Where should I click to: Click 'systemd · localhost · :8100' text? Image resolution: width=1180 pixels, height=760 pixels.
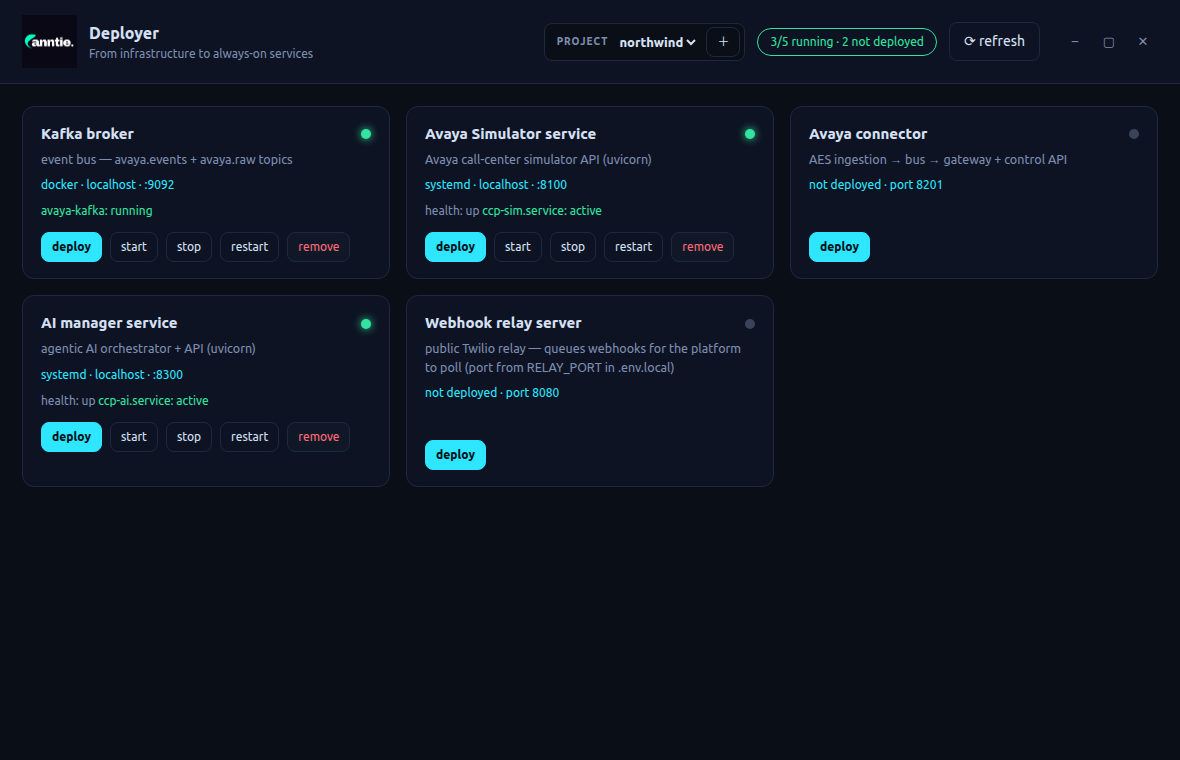click(496, 184)
